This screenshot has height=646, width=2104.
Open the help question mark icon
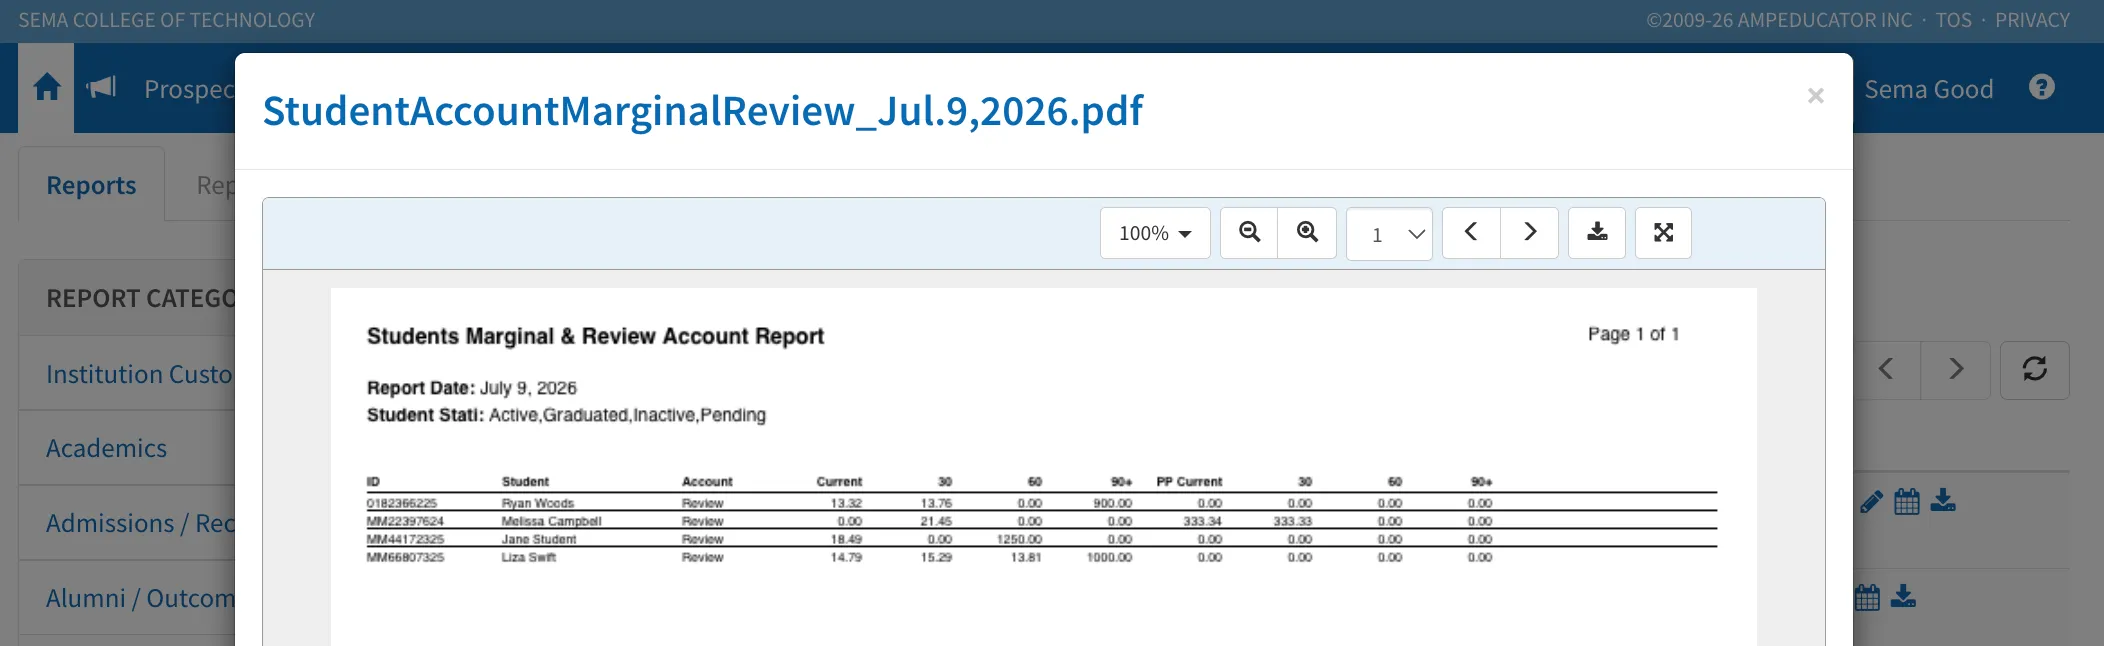(2042, 88)
